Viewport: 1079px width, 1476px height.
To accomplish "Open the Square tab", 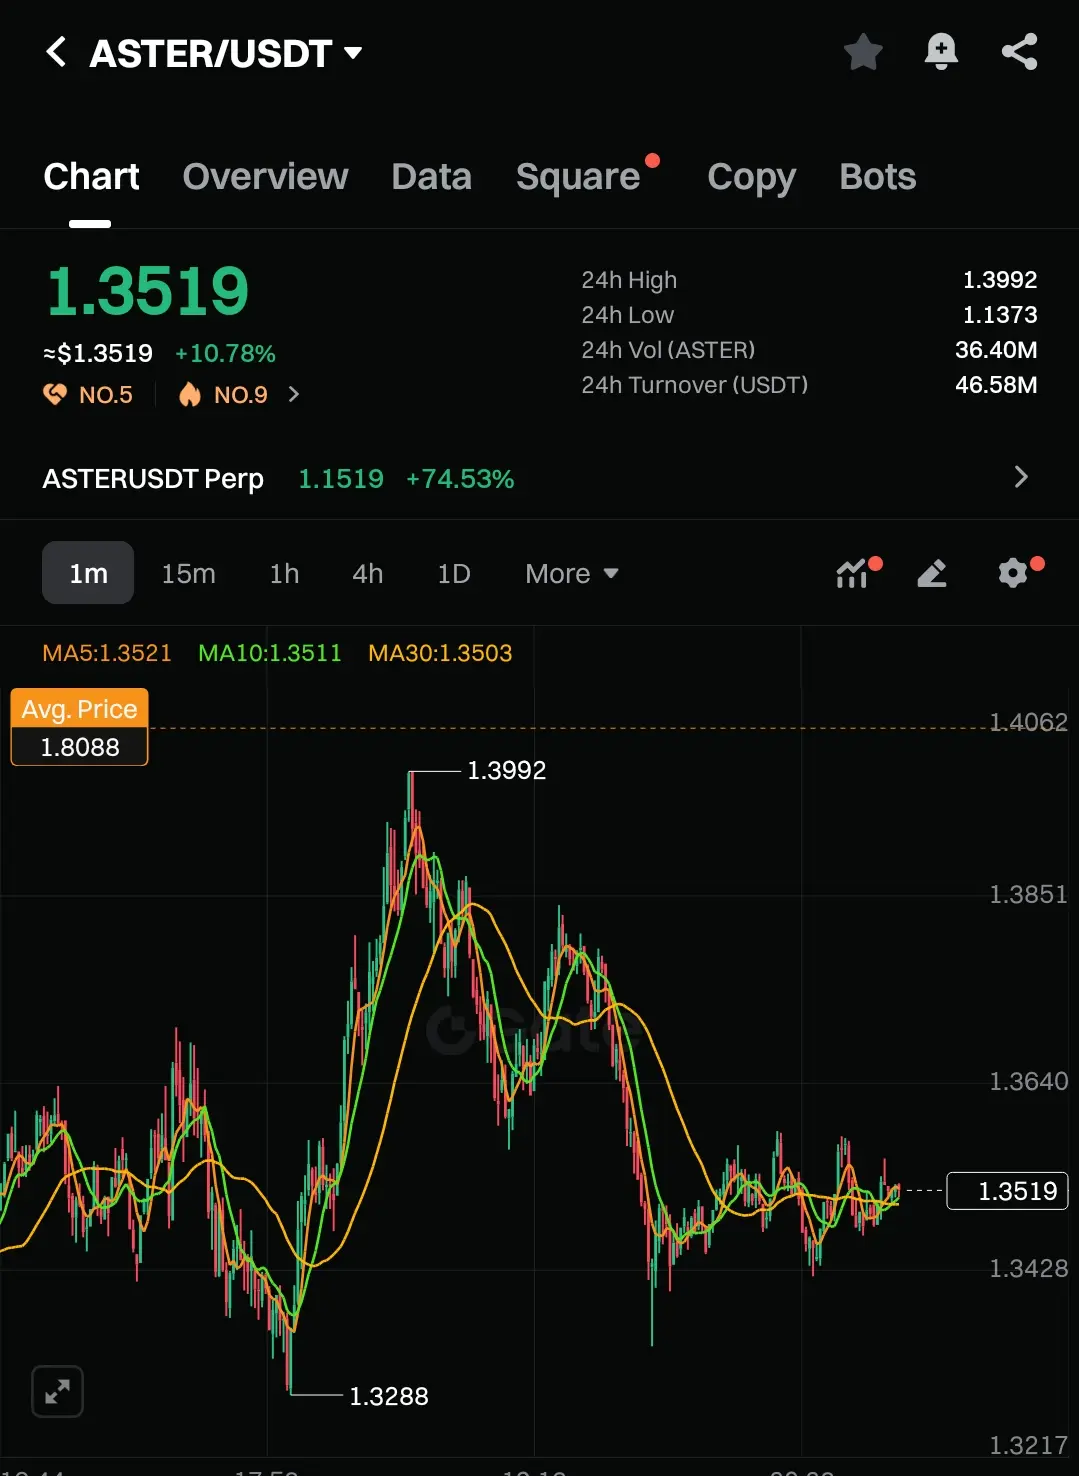I will click(578, 177).
